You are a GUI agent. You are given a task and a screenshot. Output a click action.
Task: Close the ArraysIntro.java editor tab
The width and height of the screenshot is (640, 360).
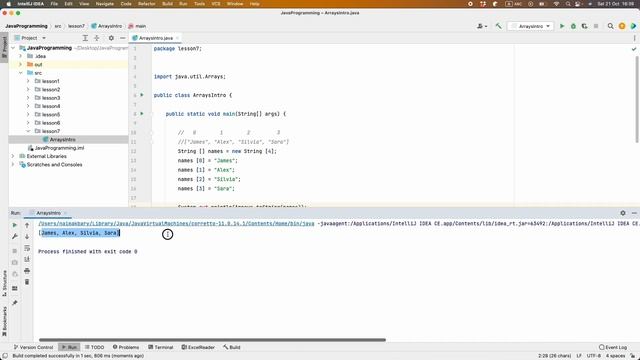(x=178, y=38)
